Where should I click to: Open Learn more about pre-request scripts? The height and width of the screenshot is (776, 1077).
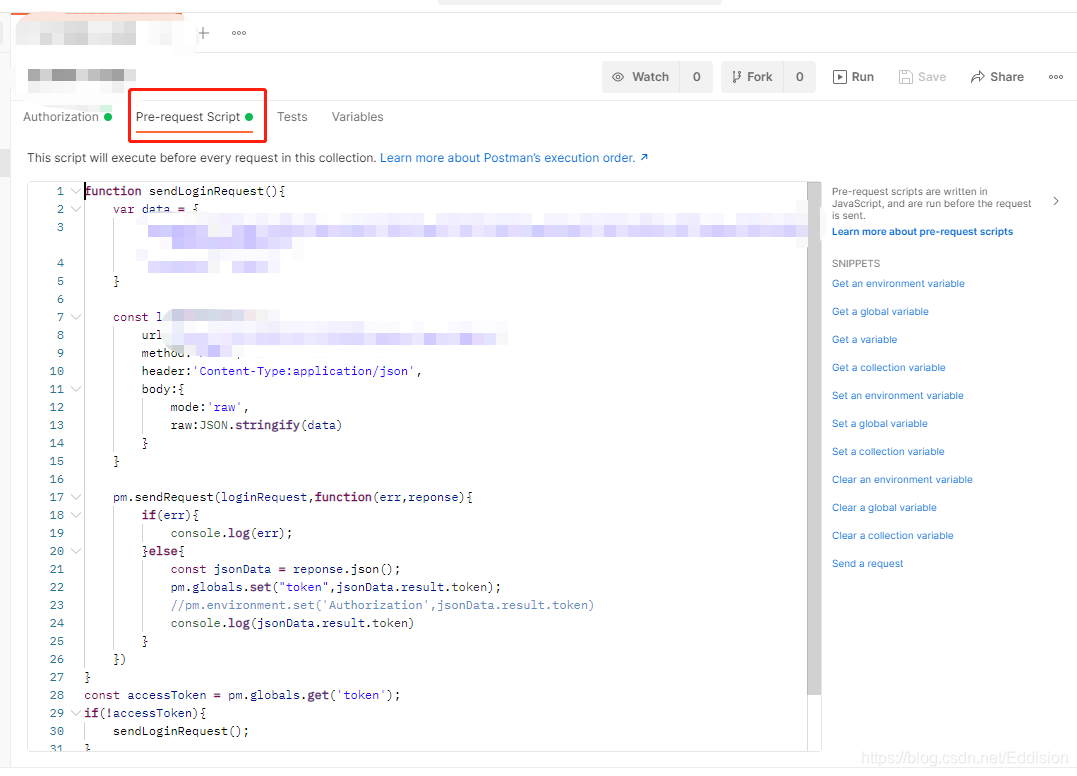tap(922, 231)
